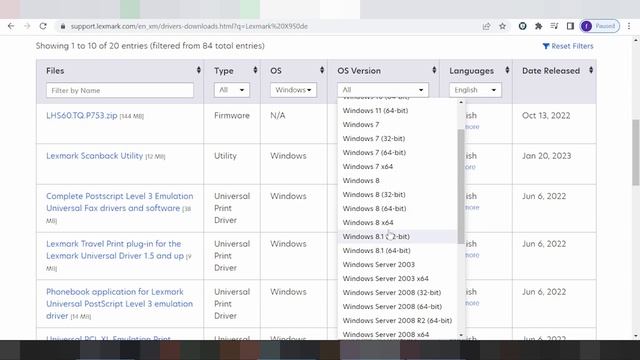The width and height of the screenshot is (640, 360).
Task: Bookmark this page with the star icon
Action: pos(502,26)
